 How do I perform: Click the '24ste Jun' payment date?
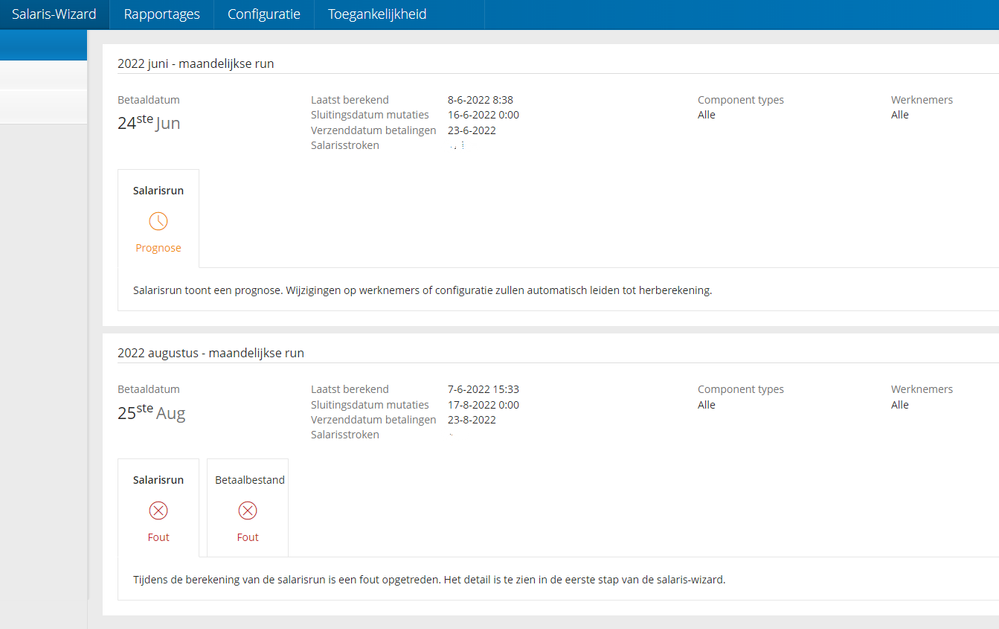(x=149, y=122)
